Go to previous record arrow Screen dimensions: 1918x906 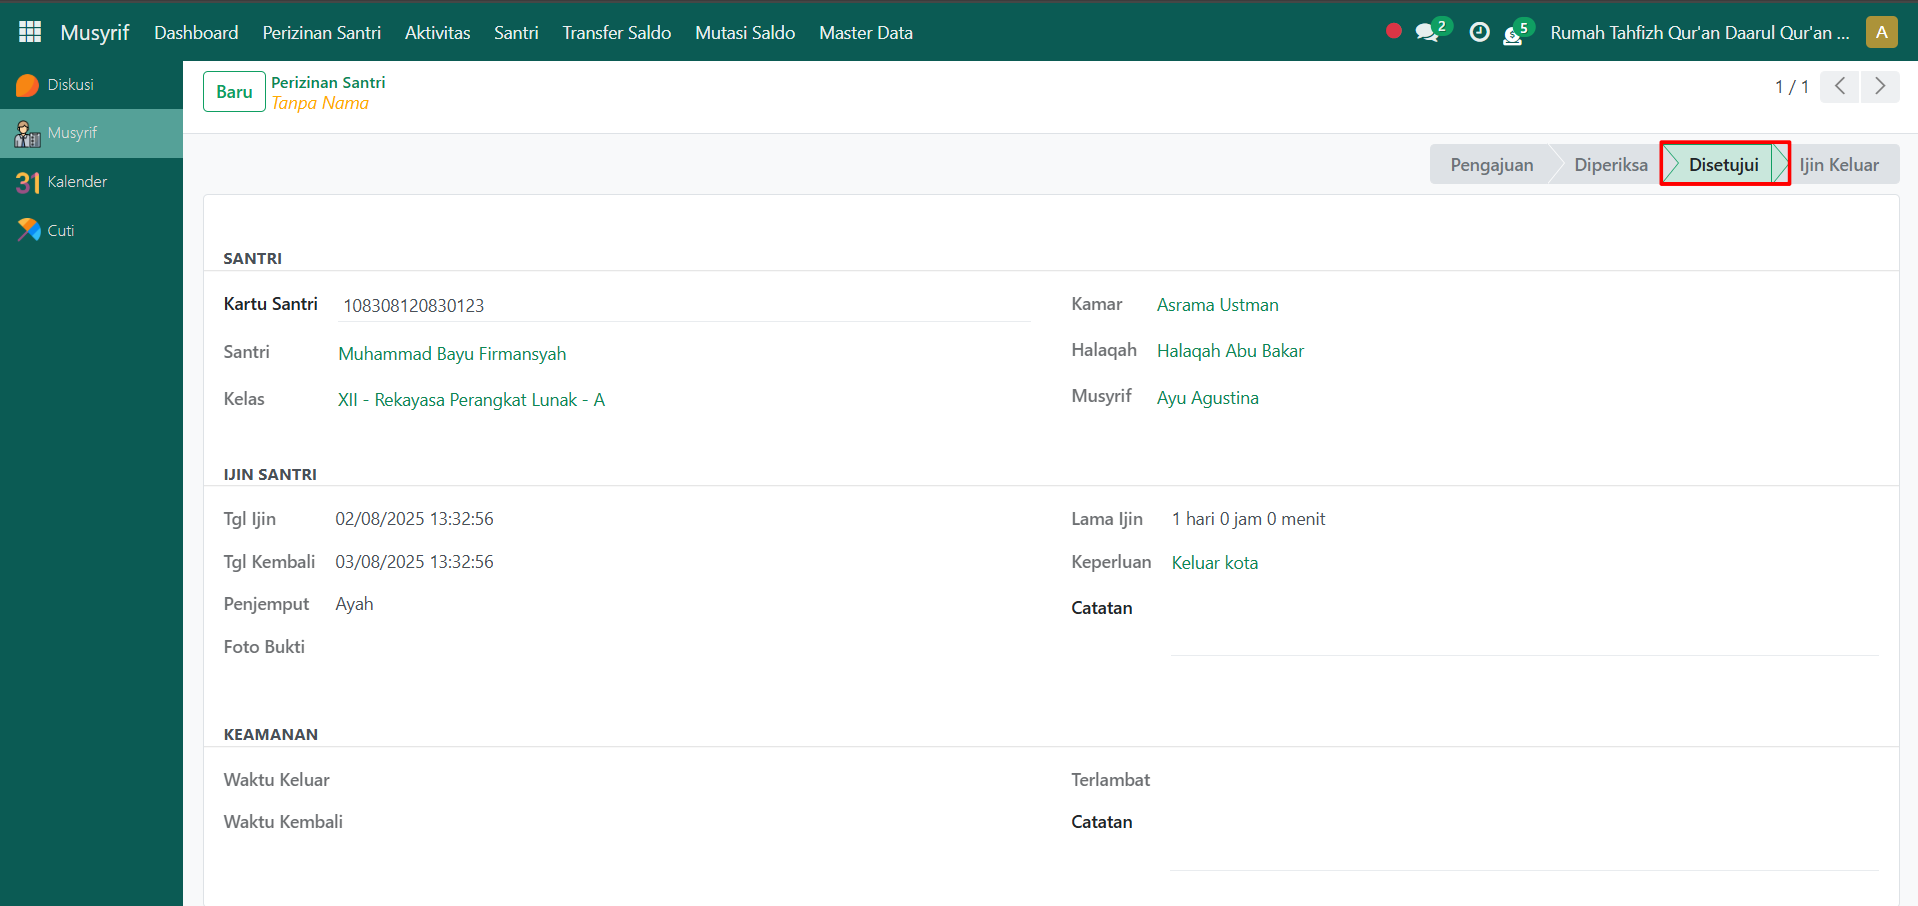(1840, 87)
